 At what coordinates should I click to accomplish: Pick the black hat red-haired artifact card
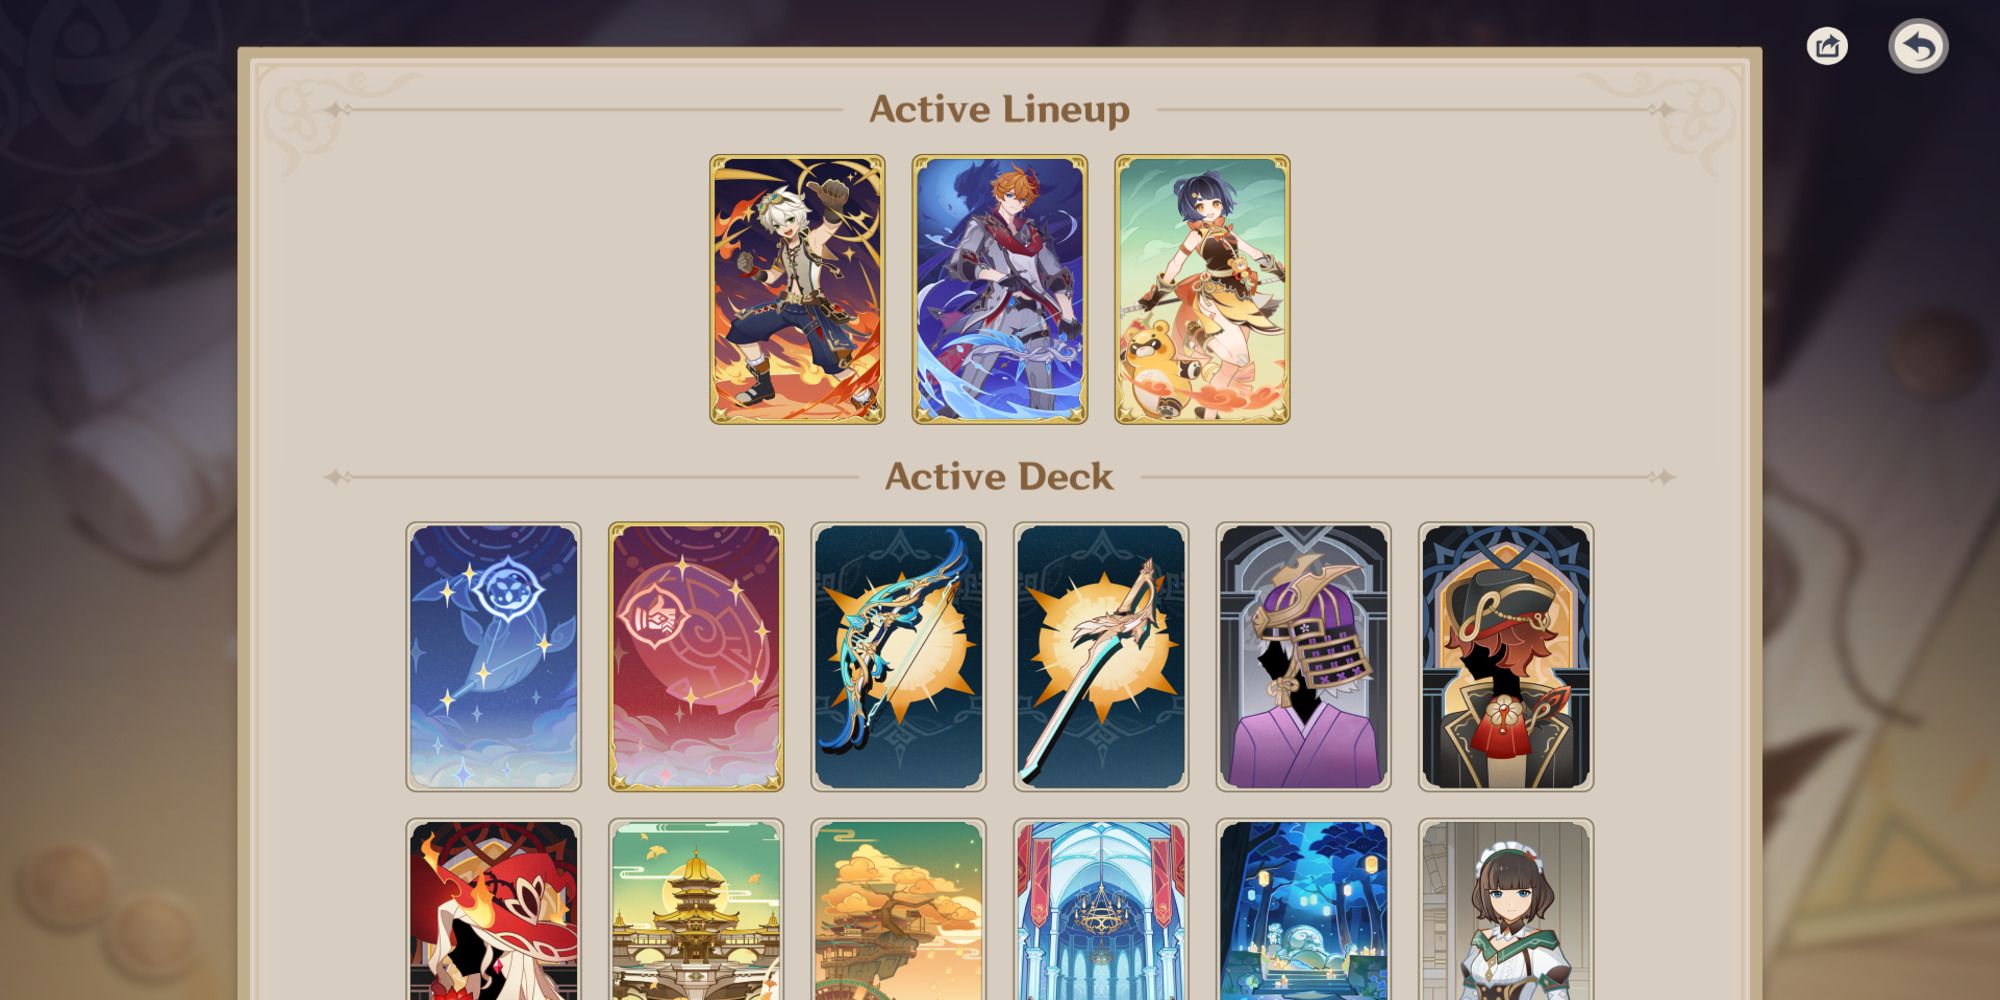1506,657
